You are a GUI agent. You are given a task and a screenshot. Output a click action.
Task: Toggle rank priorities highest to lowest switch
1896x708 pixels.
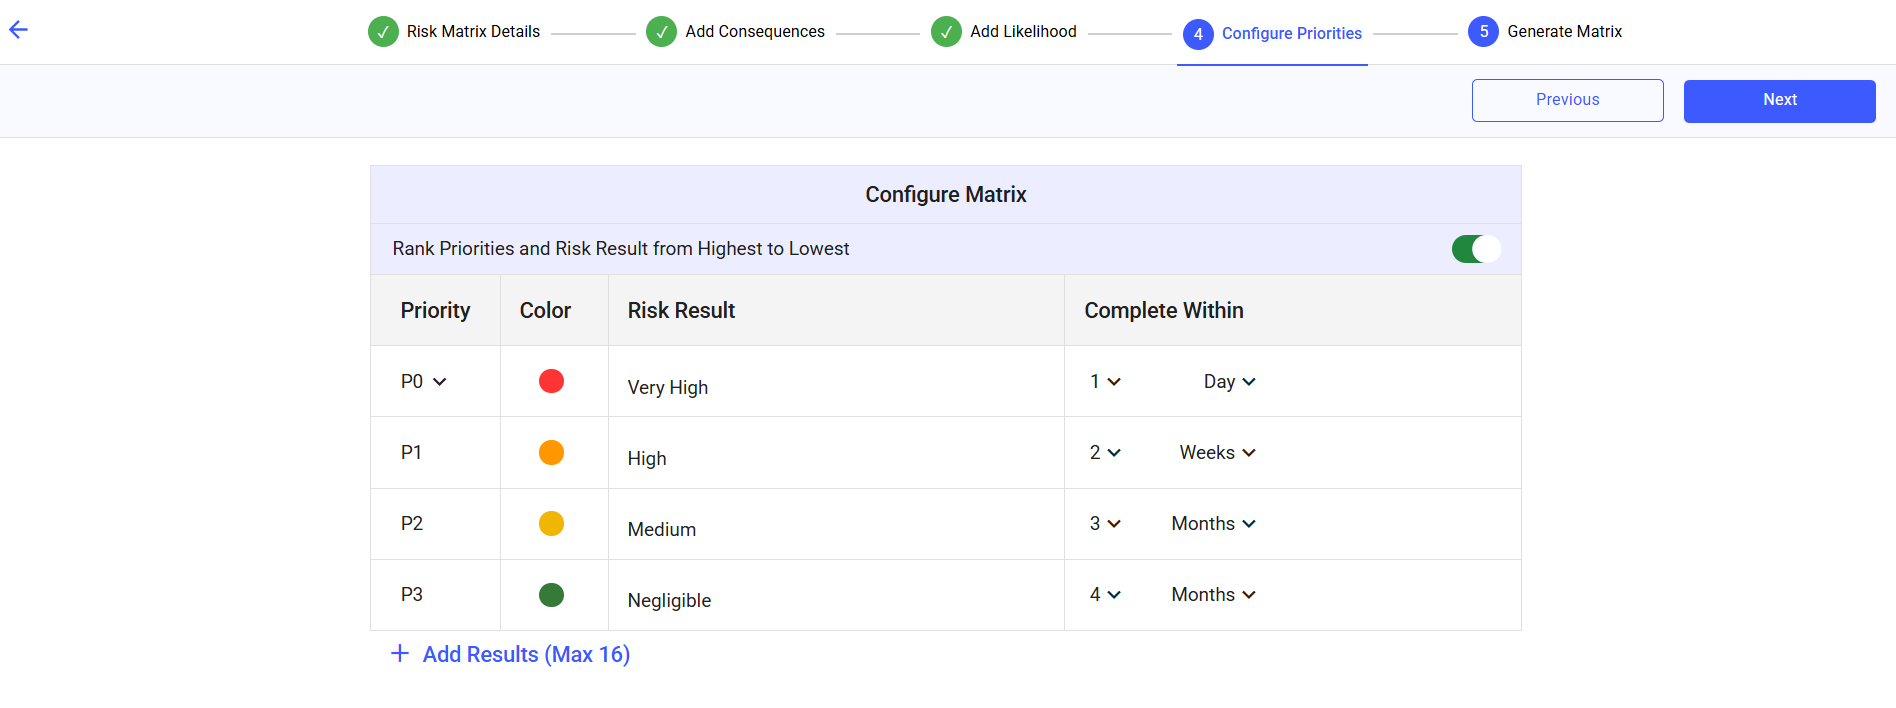(x=1475, y=249)
